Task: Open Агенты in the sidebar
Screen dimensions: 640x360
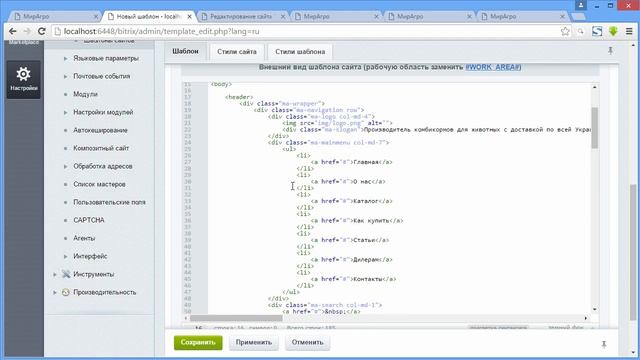Action: pyautogui.click(x=84, y=238)
